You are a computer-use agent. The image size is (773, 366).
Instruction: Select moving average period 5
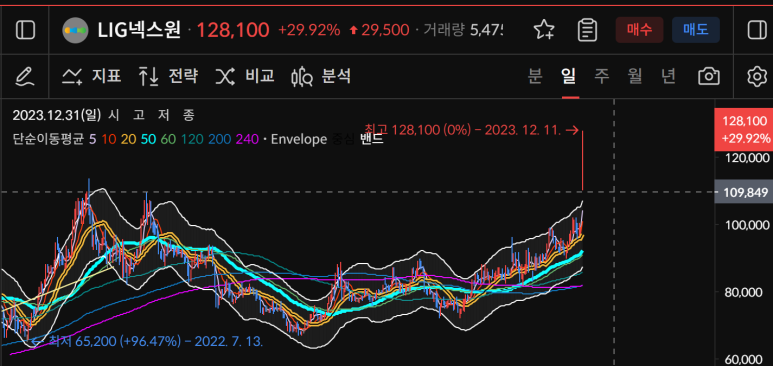(x=93, y=140)
